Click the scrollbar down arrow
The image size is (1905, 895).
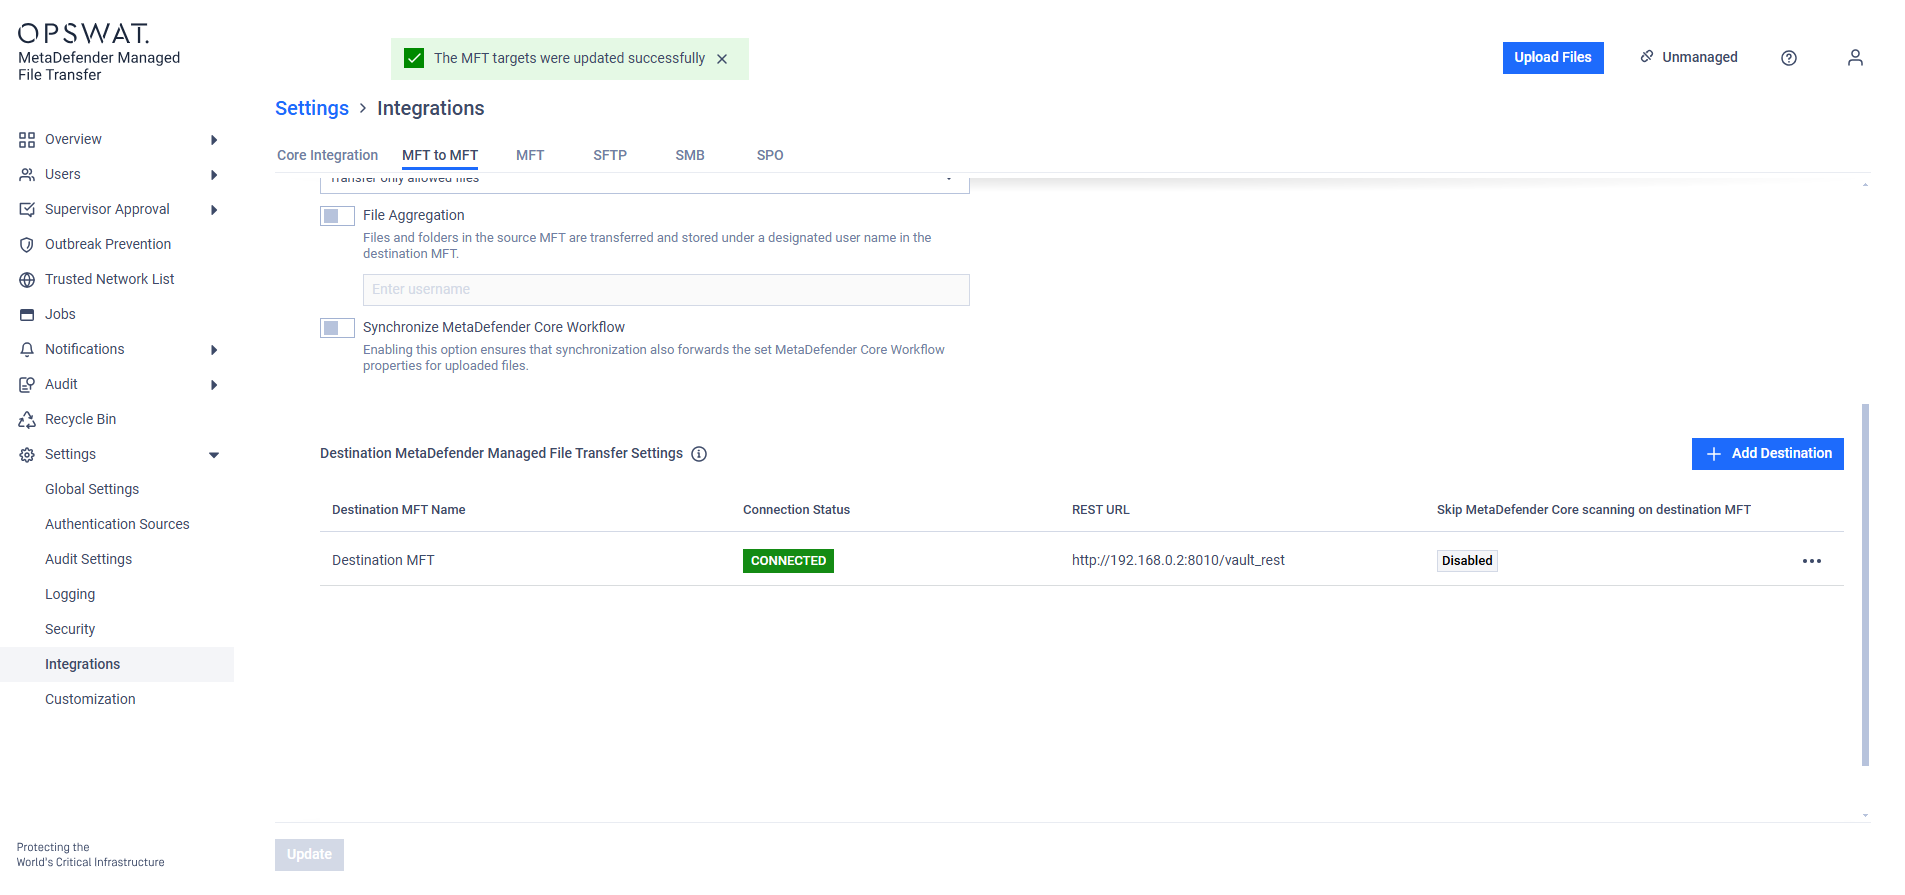pyautogui.click(x=1865, y=816)
